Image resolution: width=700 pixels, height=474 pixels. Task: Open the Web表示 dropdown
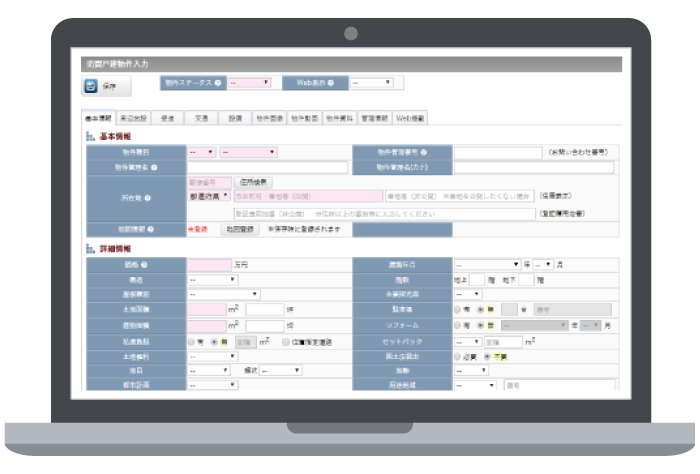point(371,83)
